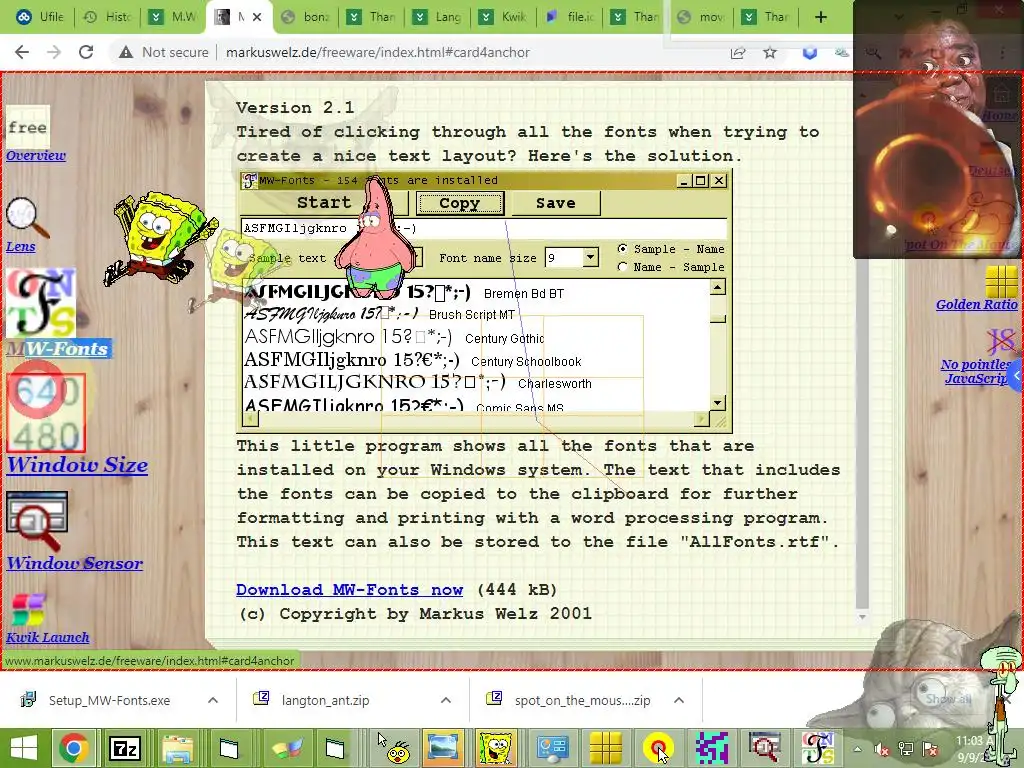The width and height of the screenshot is (1024, 768).
Task: Switch to the Ufile tab
Action: coord(40,17)
